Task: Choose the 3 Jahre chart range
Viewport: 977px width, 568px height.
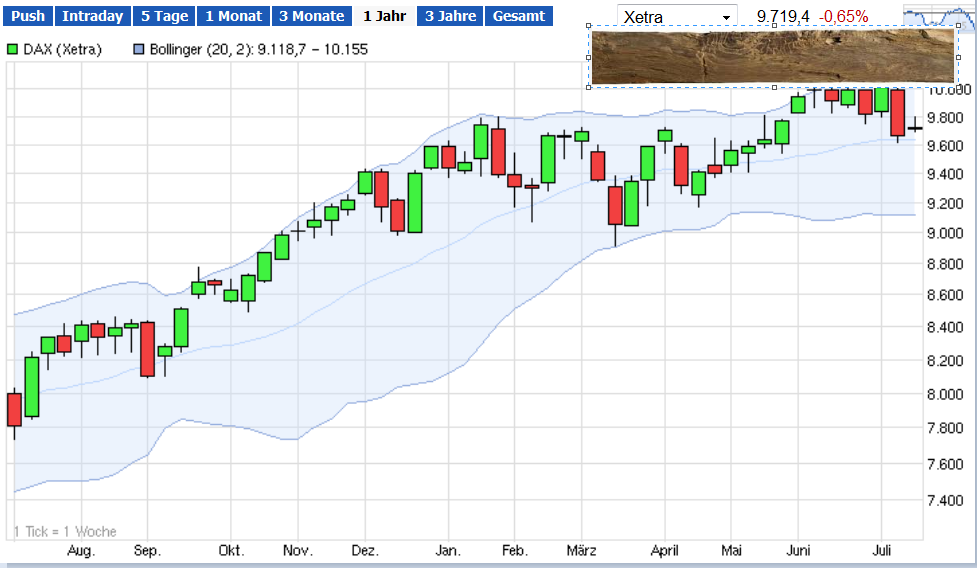Action: [450, 16]
